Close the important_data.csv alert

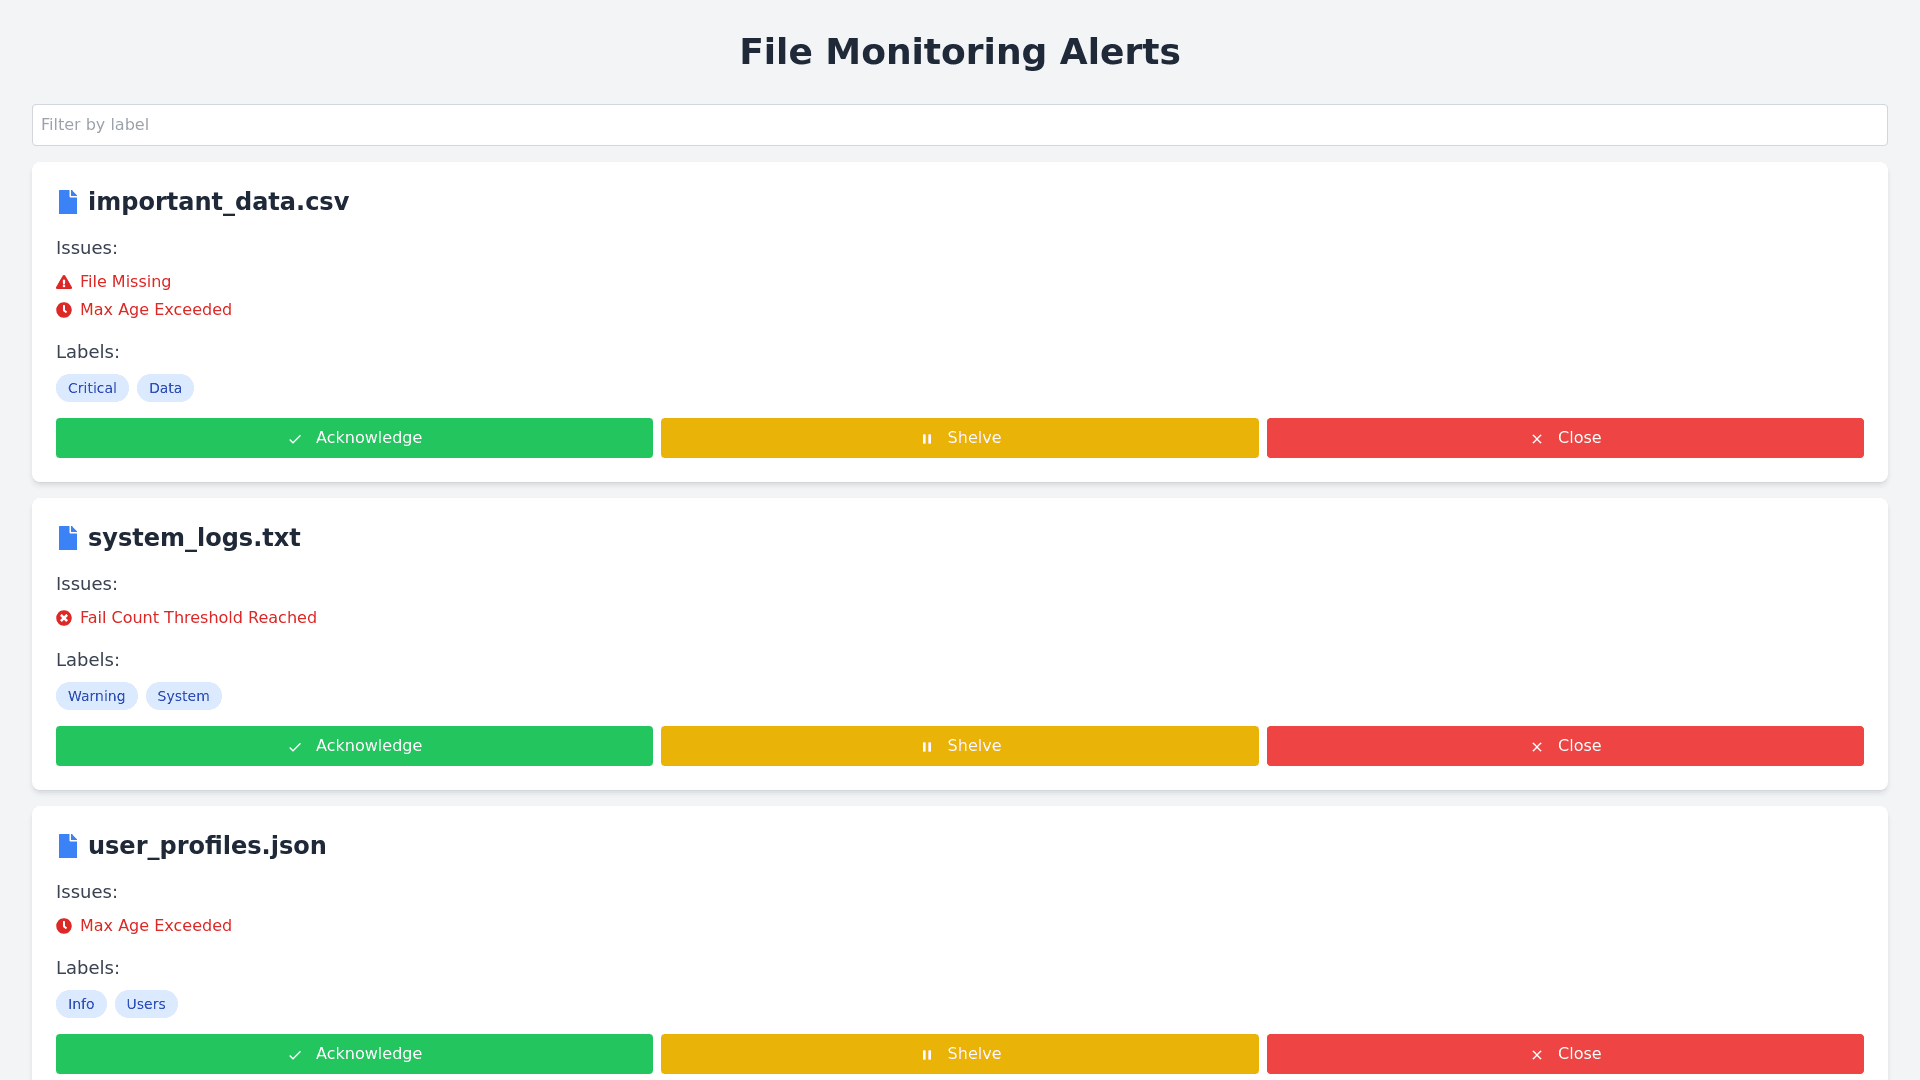pos(1565,438)
